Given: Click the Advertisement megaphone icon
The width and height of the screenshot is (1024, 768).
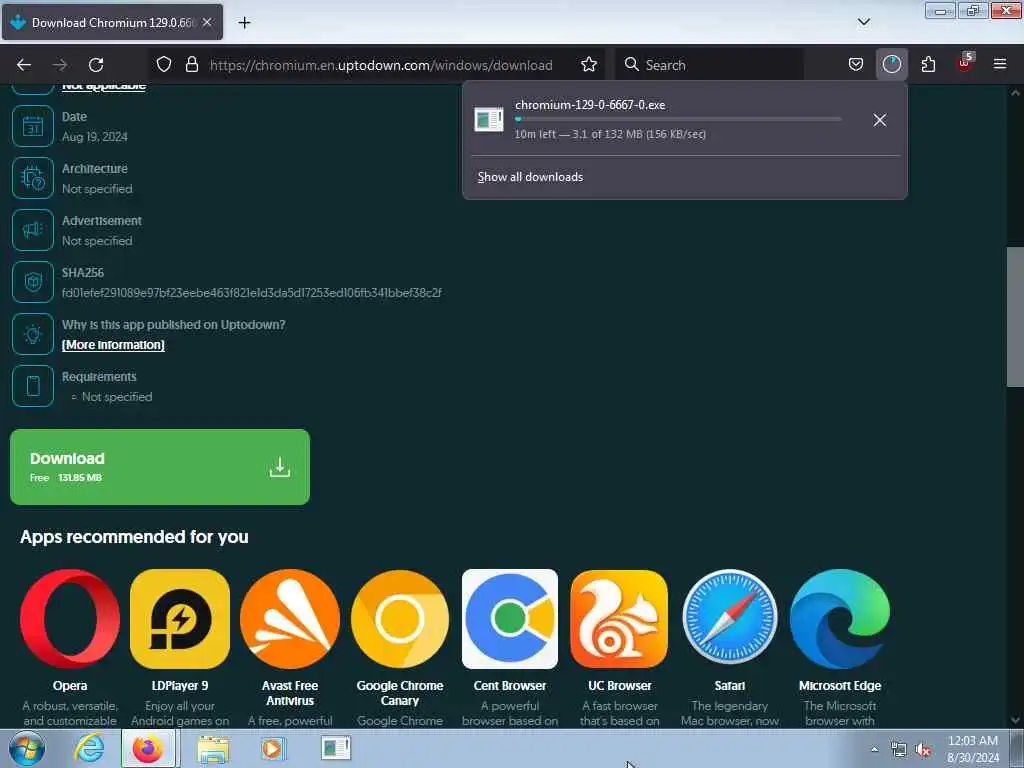Looking at the screenshot, I should (33, 230).
